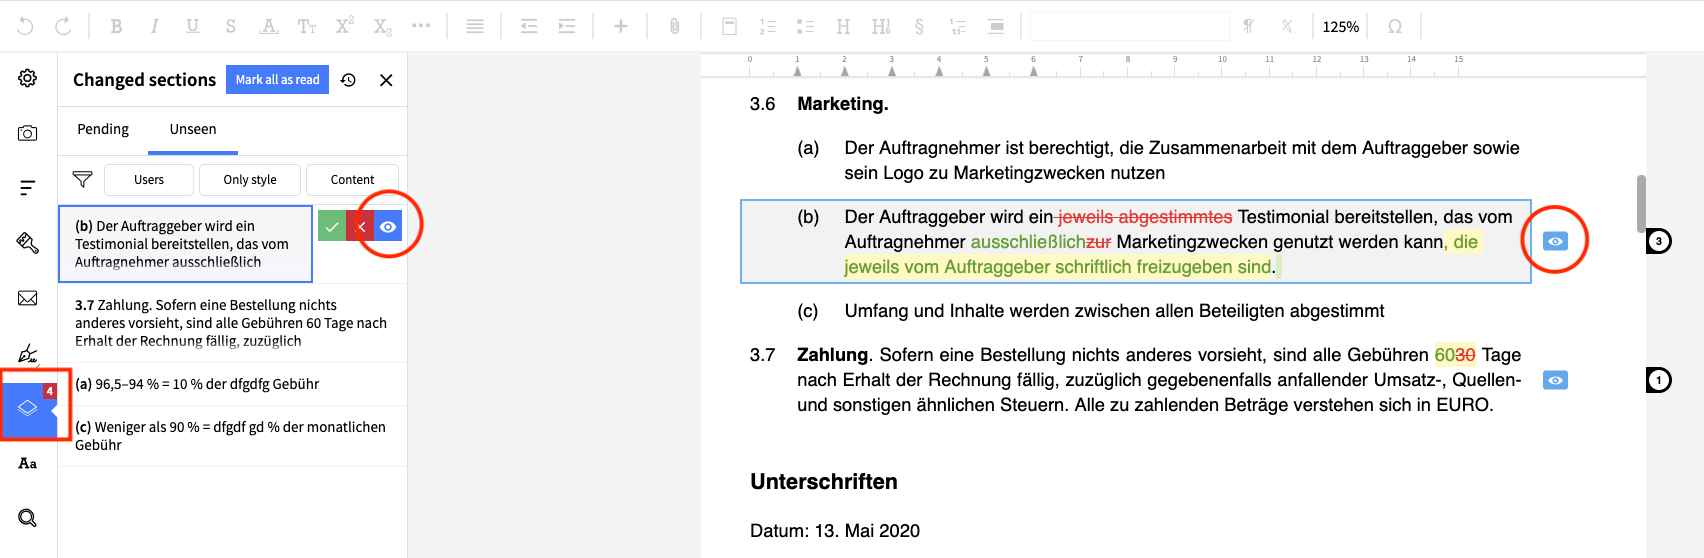Apply superscript formatting
This screenshot has height=558, width=1704.
(344, 26)
